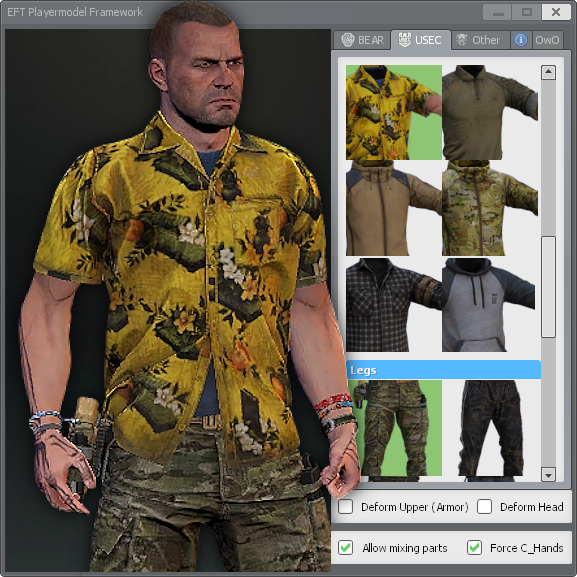This screenshot has height=577, width=577.
Task: Minimize the EFT Playermodel Framework window
Action: [498, 13]
